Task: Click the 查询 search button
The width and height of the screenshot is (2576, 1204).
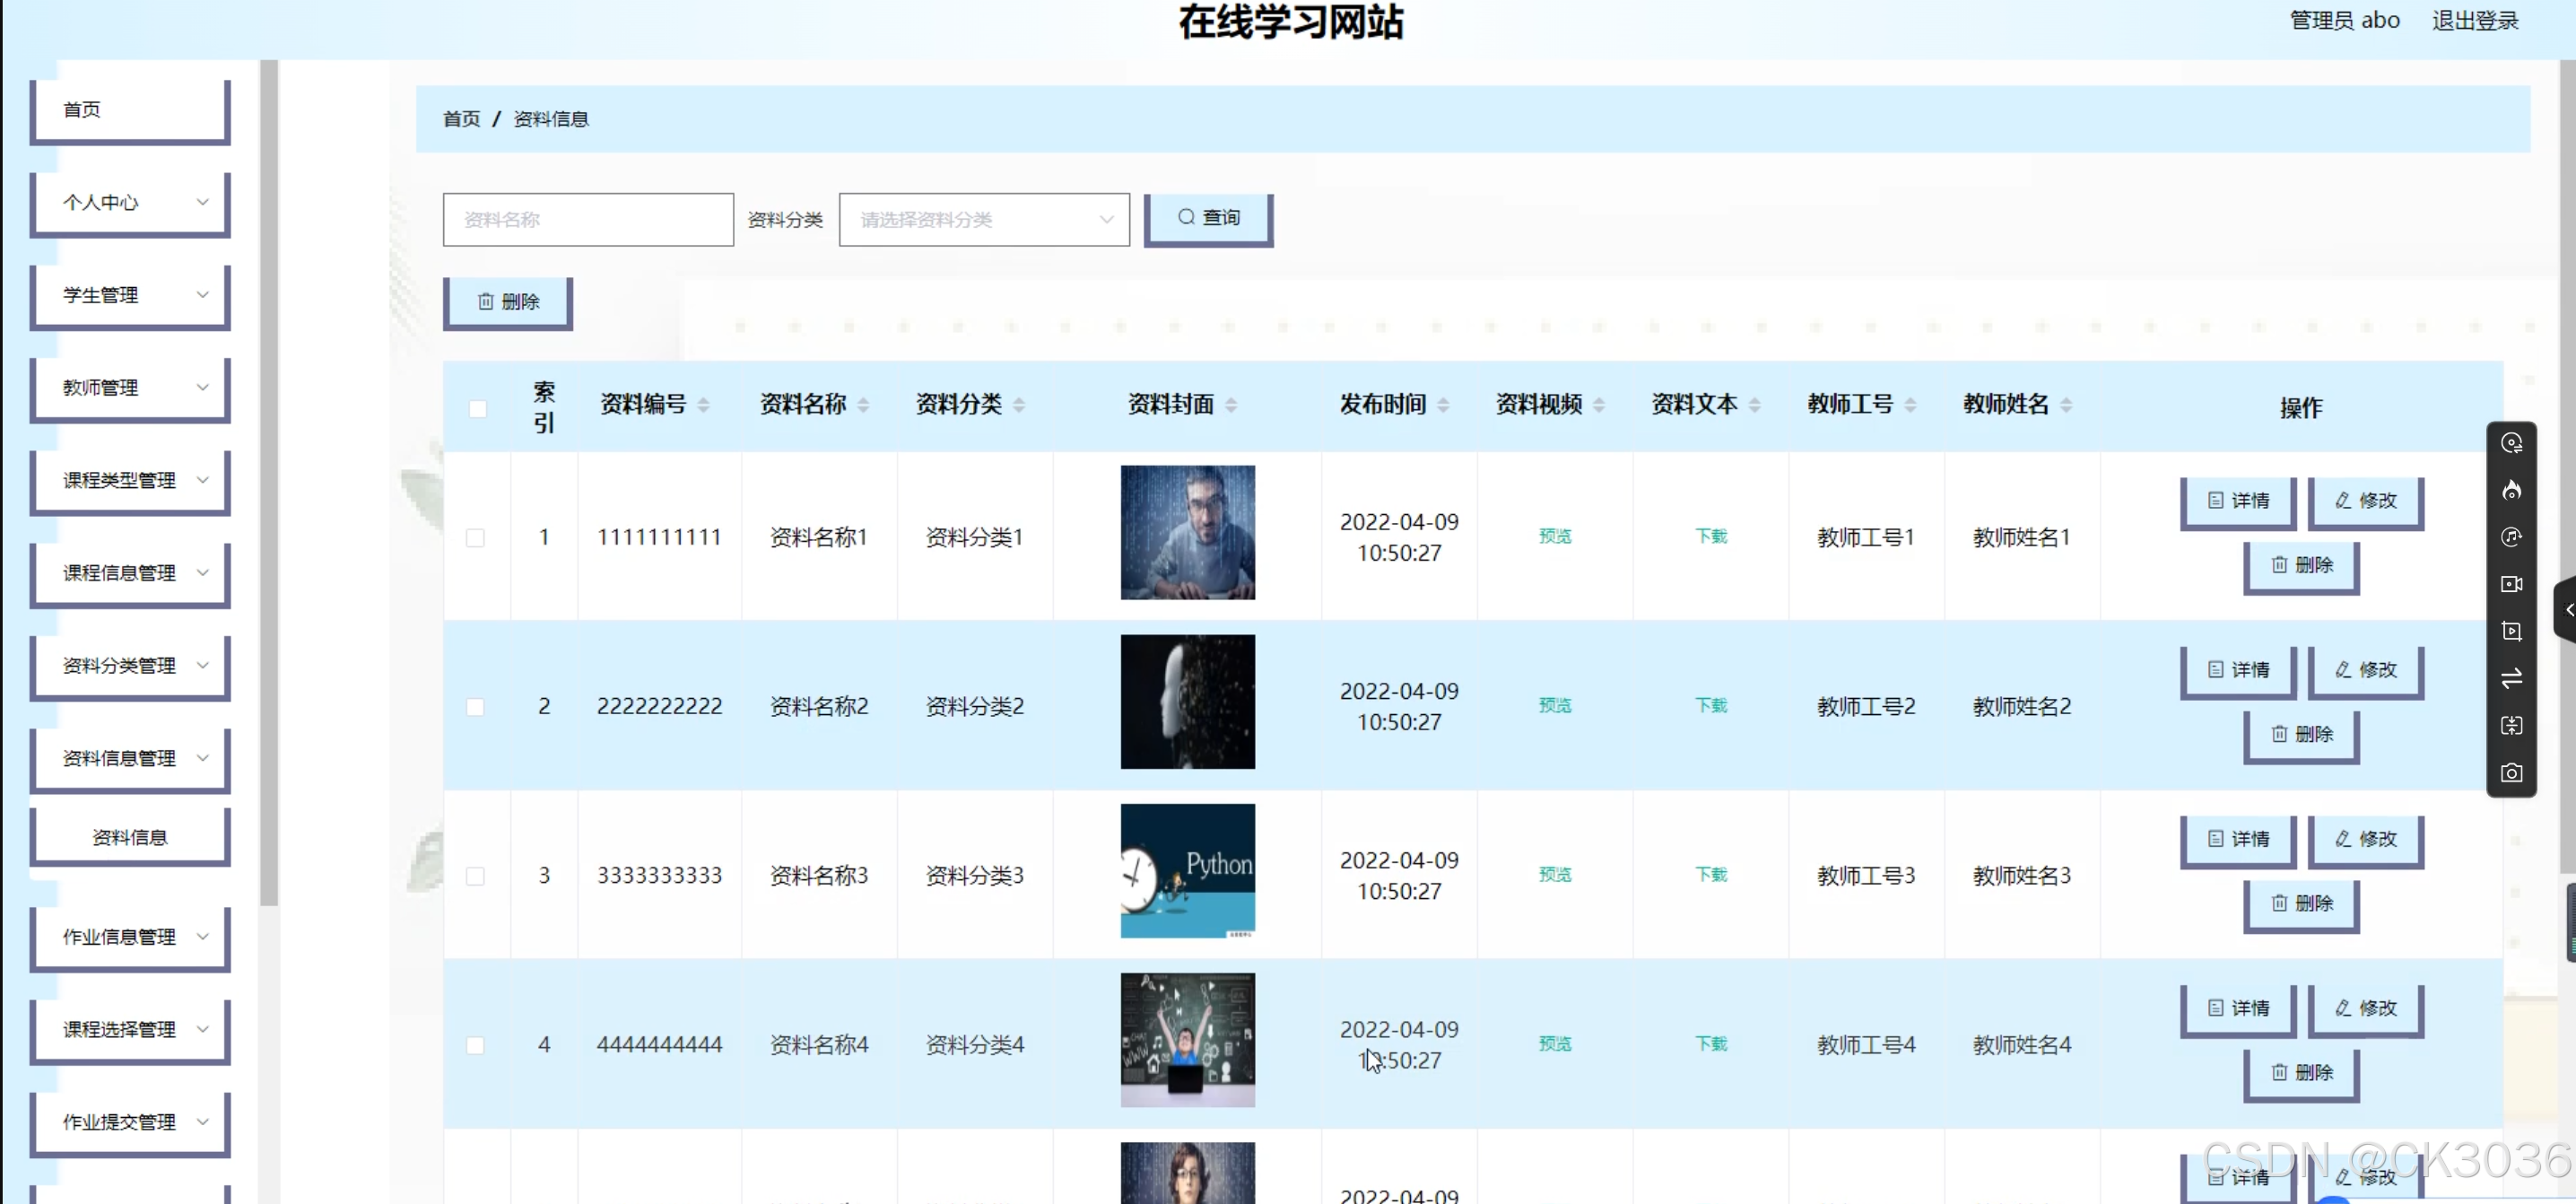Action: click(1207, 218)
